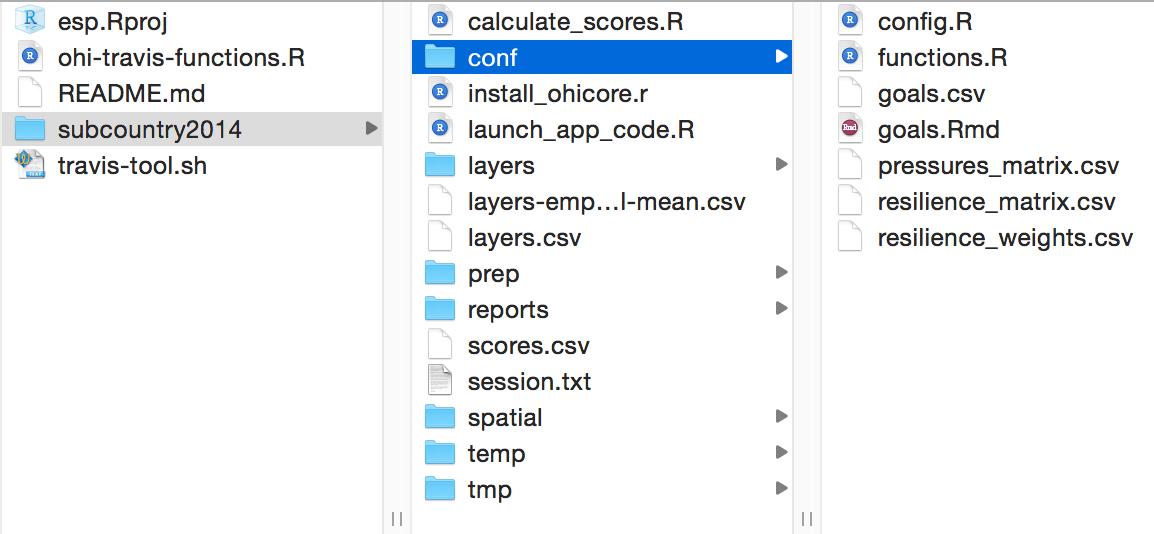
Task: Open the subcountry2014 folder
Action: pos(149,129)
